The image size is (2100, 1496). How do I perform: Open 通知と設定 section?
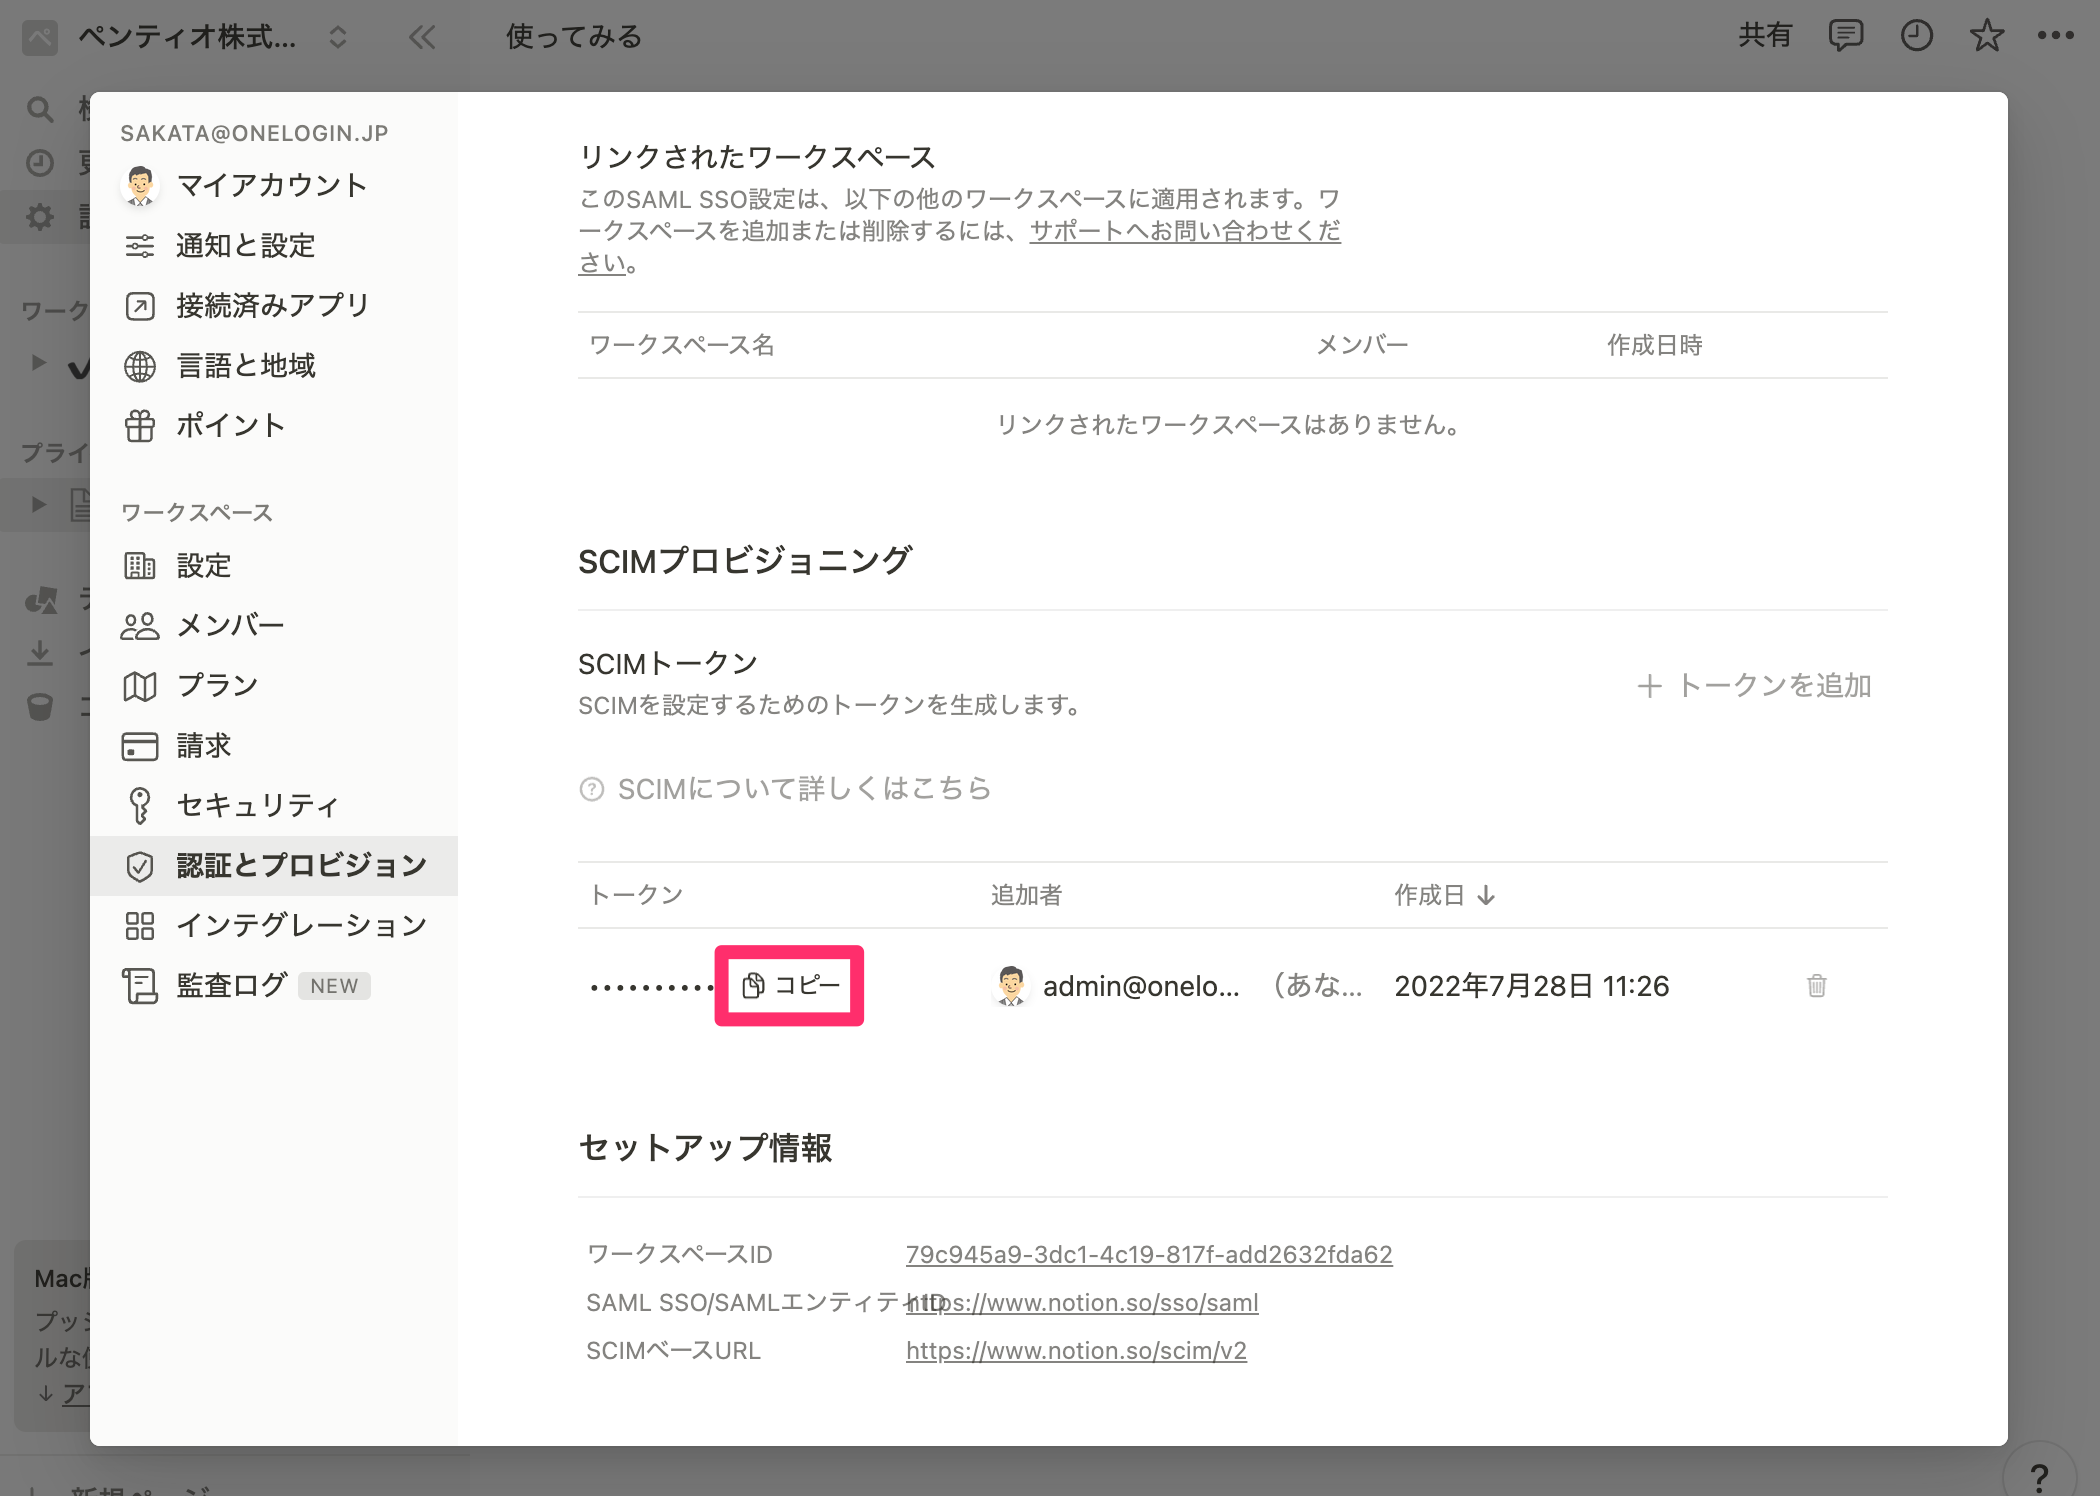pyautogui.click(x=273, y=246)
